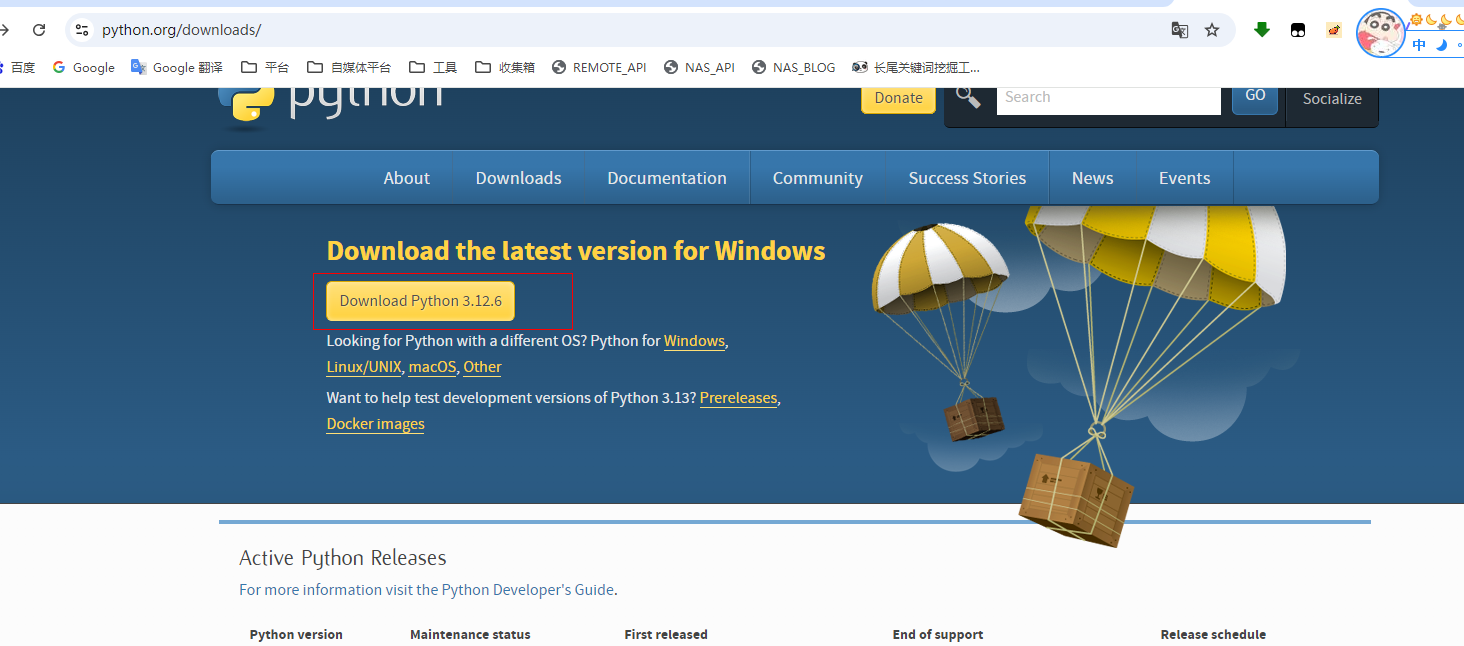Open the 百度 bookmark
Screen dimensions: 1464x646
pyautogui.click(x=18, y=67)
